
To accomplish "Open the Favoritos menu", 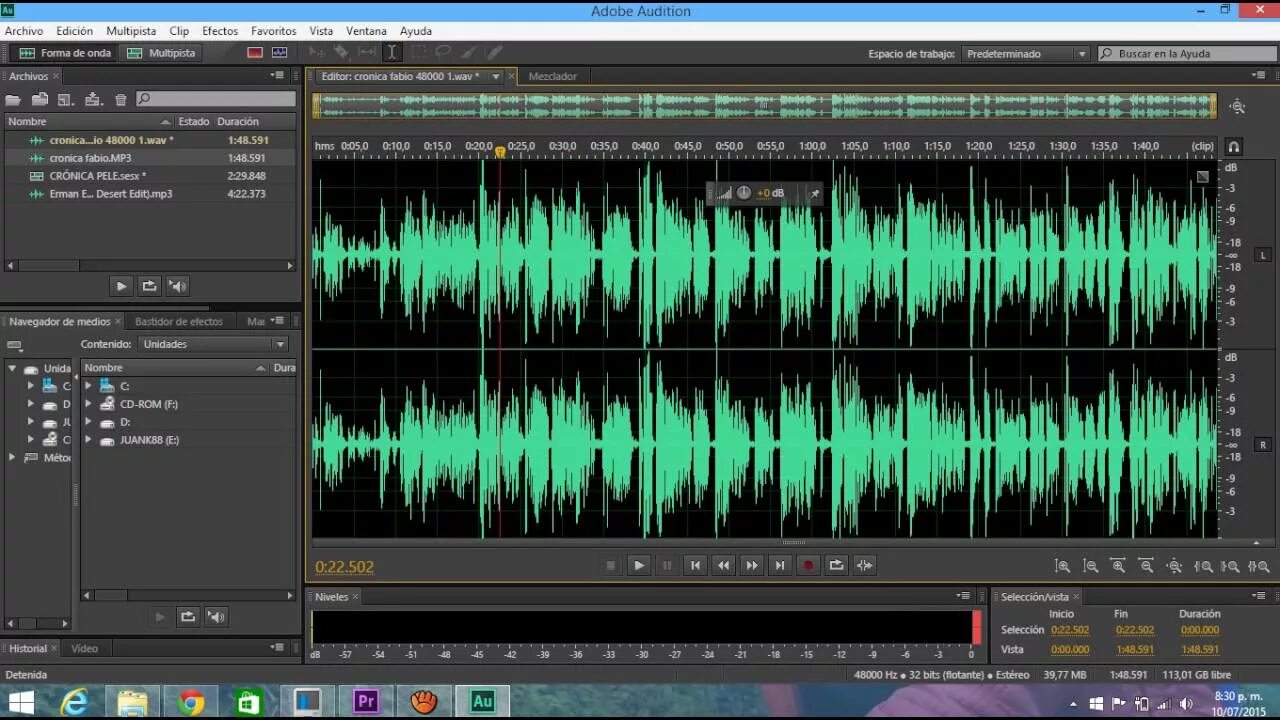I will (x=274, y=31).
